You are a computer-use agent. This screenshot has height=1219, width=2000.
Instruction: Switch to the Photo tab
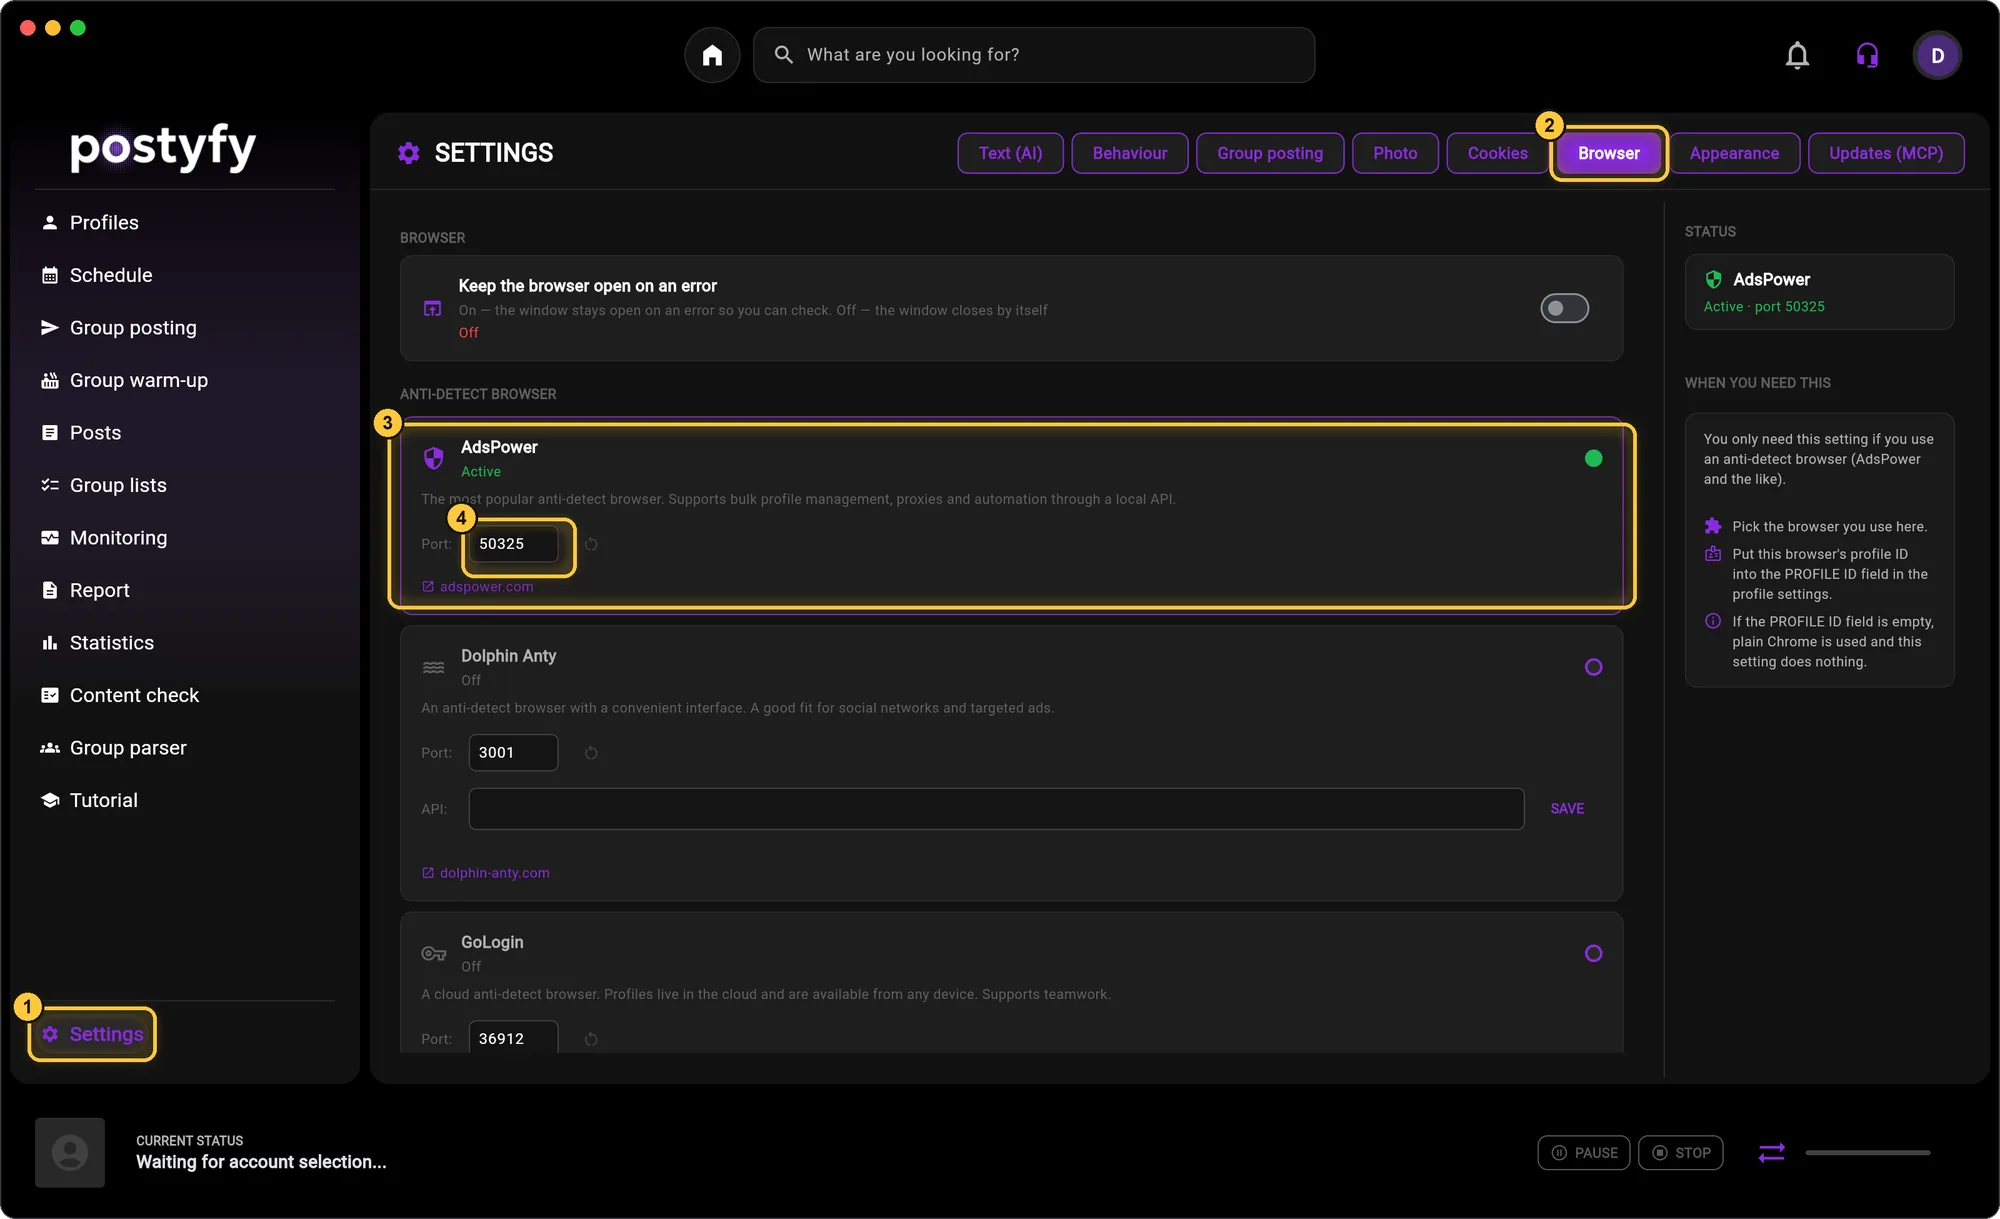click(1395, 153)
